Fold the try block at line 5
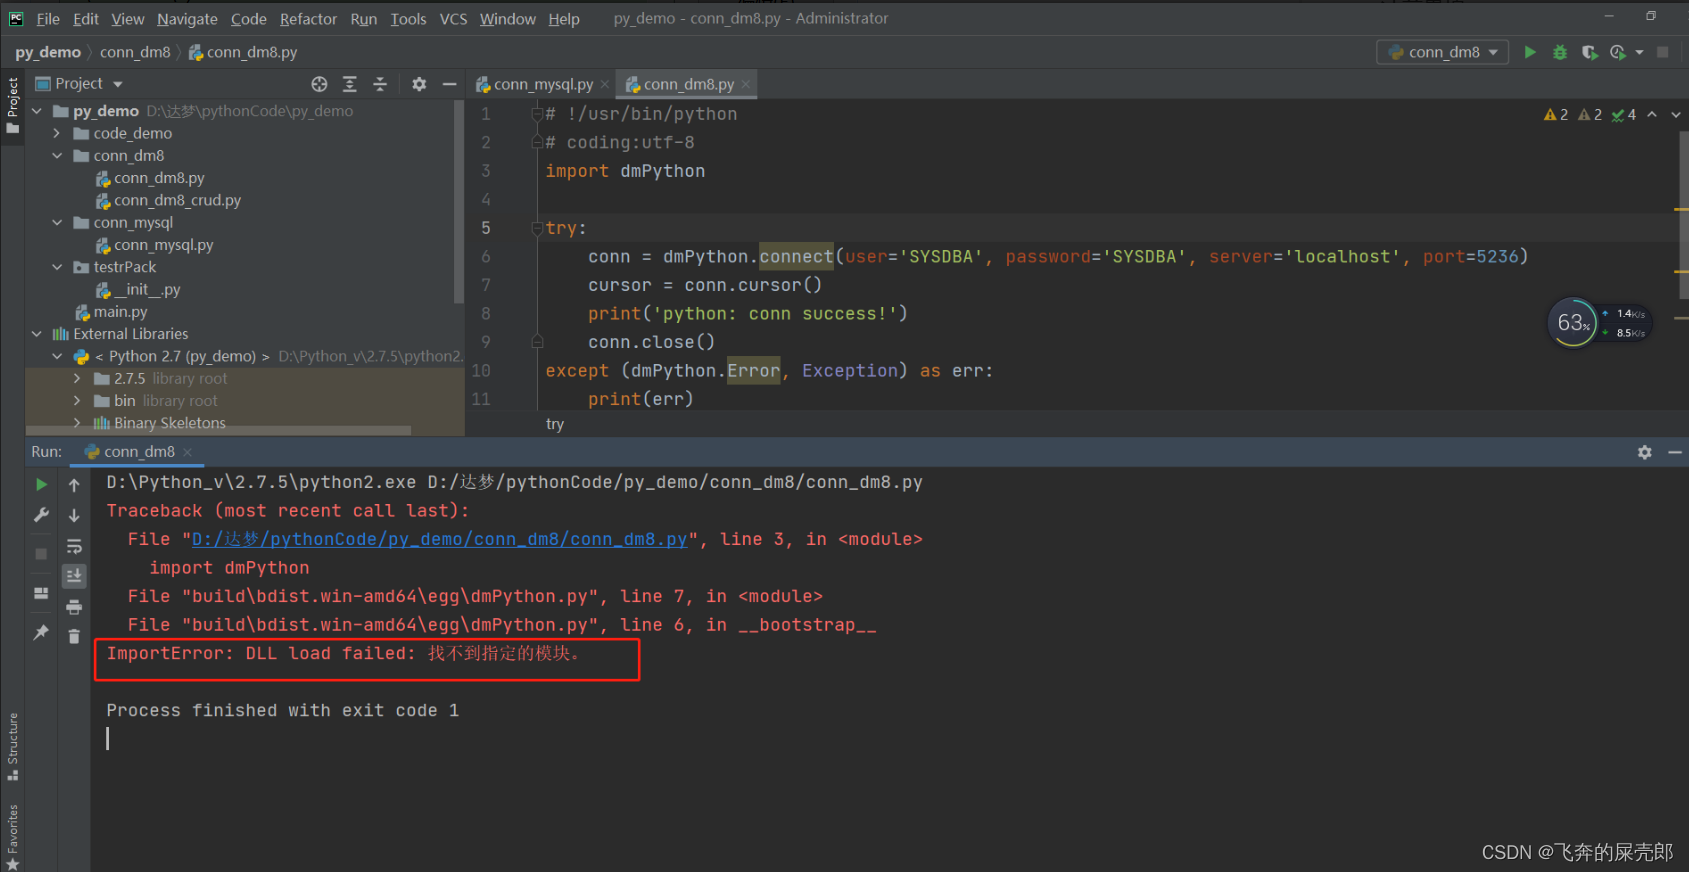1689x872 pixels. [537, 228]
